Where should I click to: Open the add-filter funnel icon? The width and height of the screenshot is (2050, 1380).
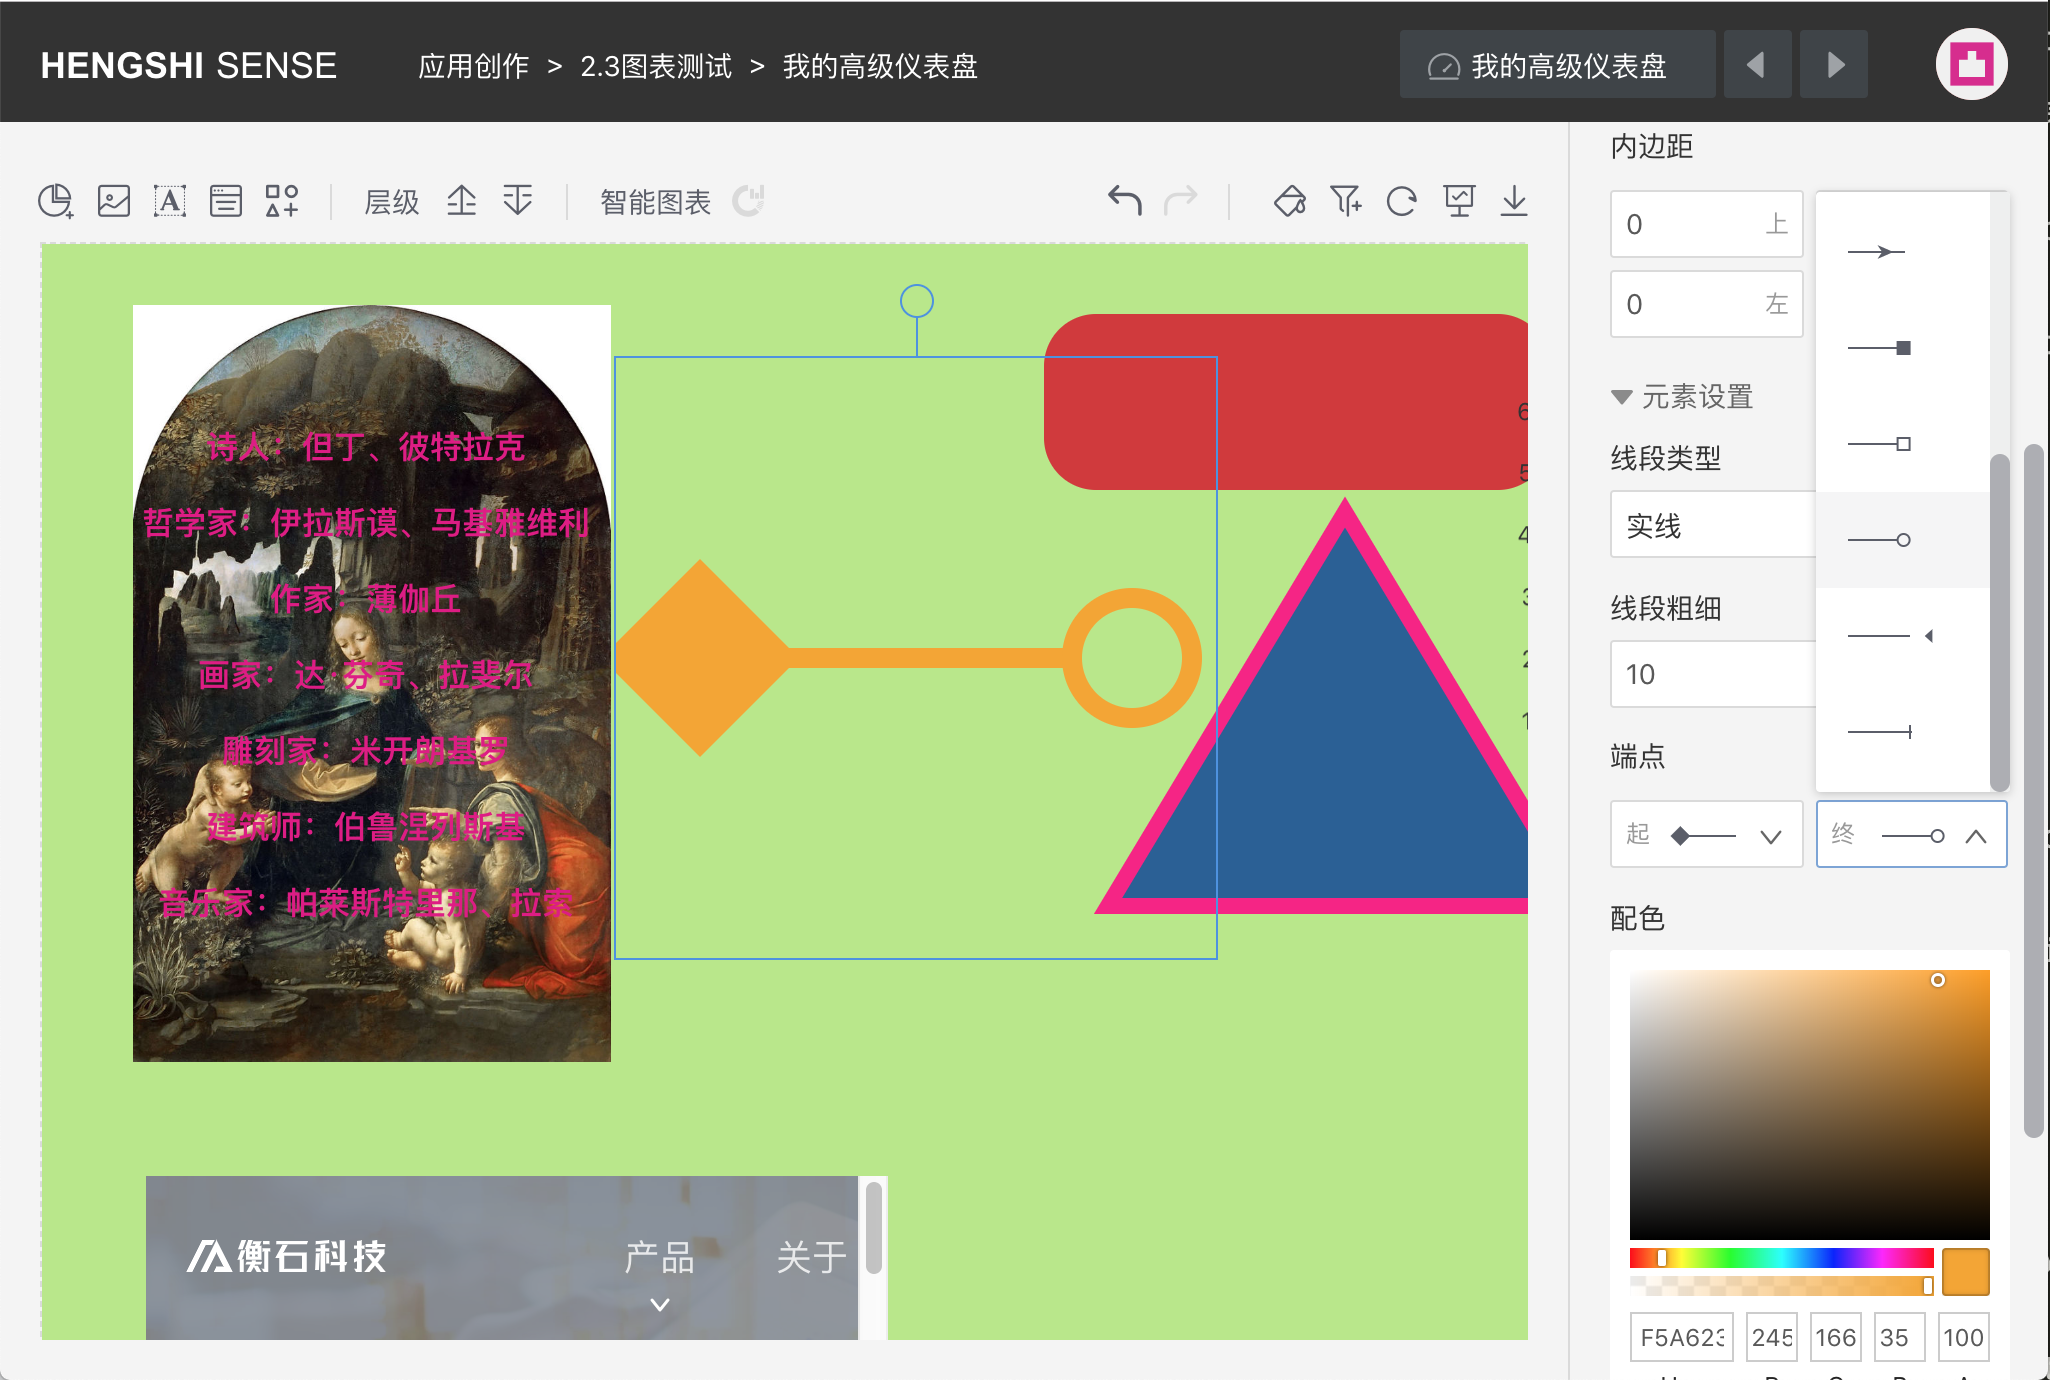click(x=1346, y=201)
